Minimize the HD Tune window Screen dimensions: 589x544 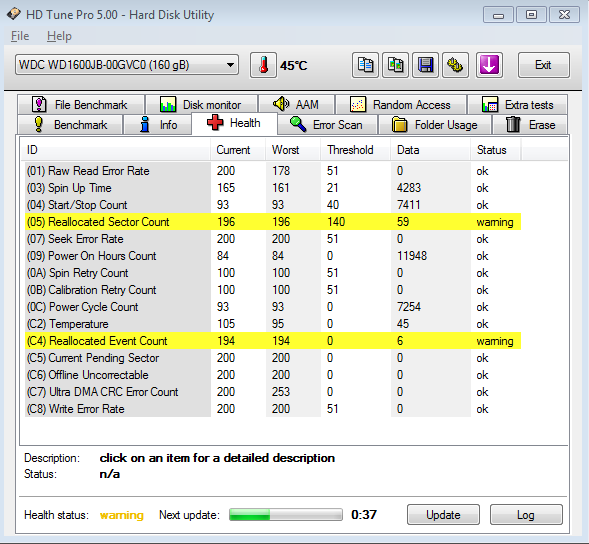(498, 15)
